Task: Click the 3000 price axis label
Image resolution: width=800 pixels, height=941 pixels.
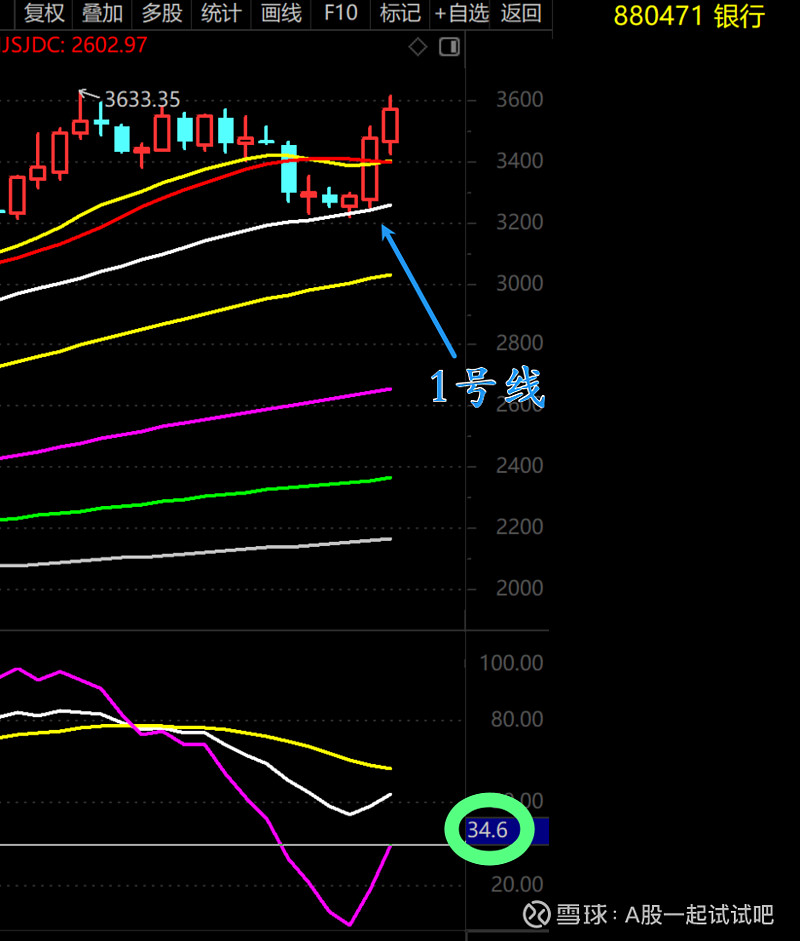Action: click(x=519, y=283)
